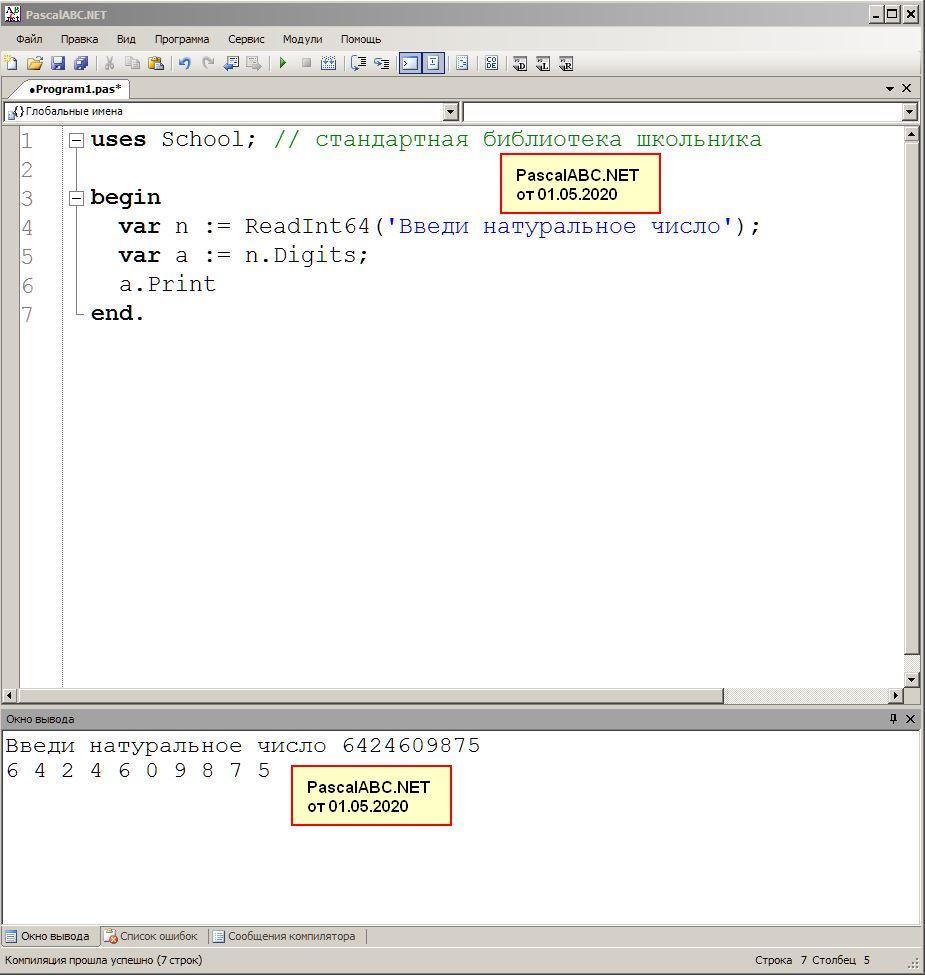Viewport: 925px width, 978px height.
Task: Toggle the input panel toolbar button
Action: [x=433, y=63]
